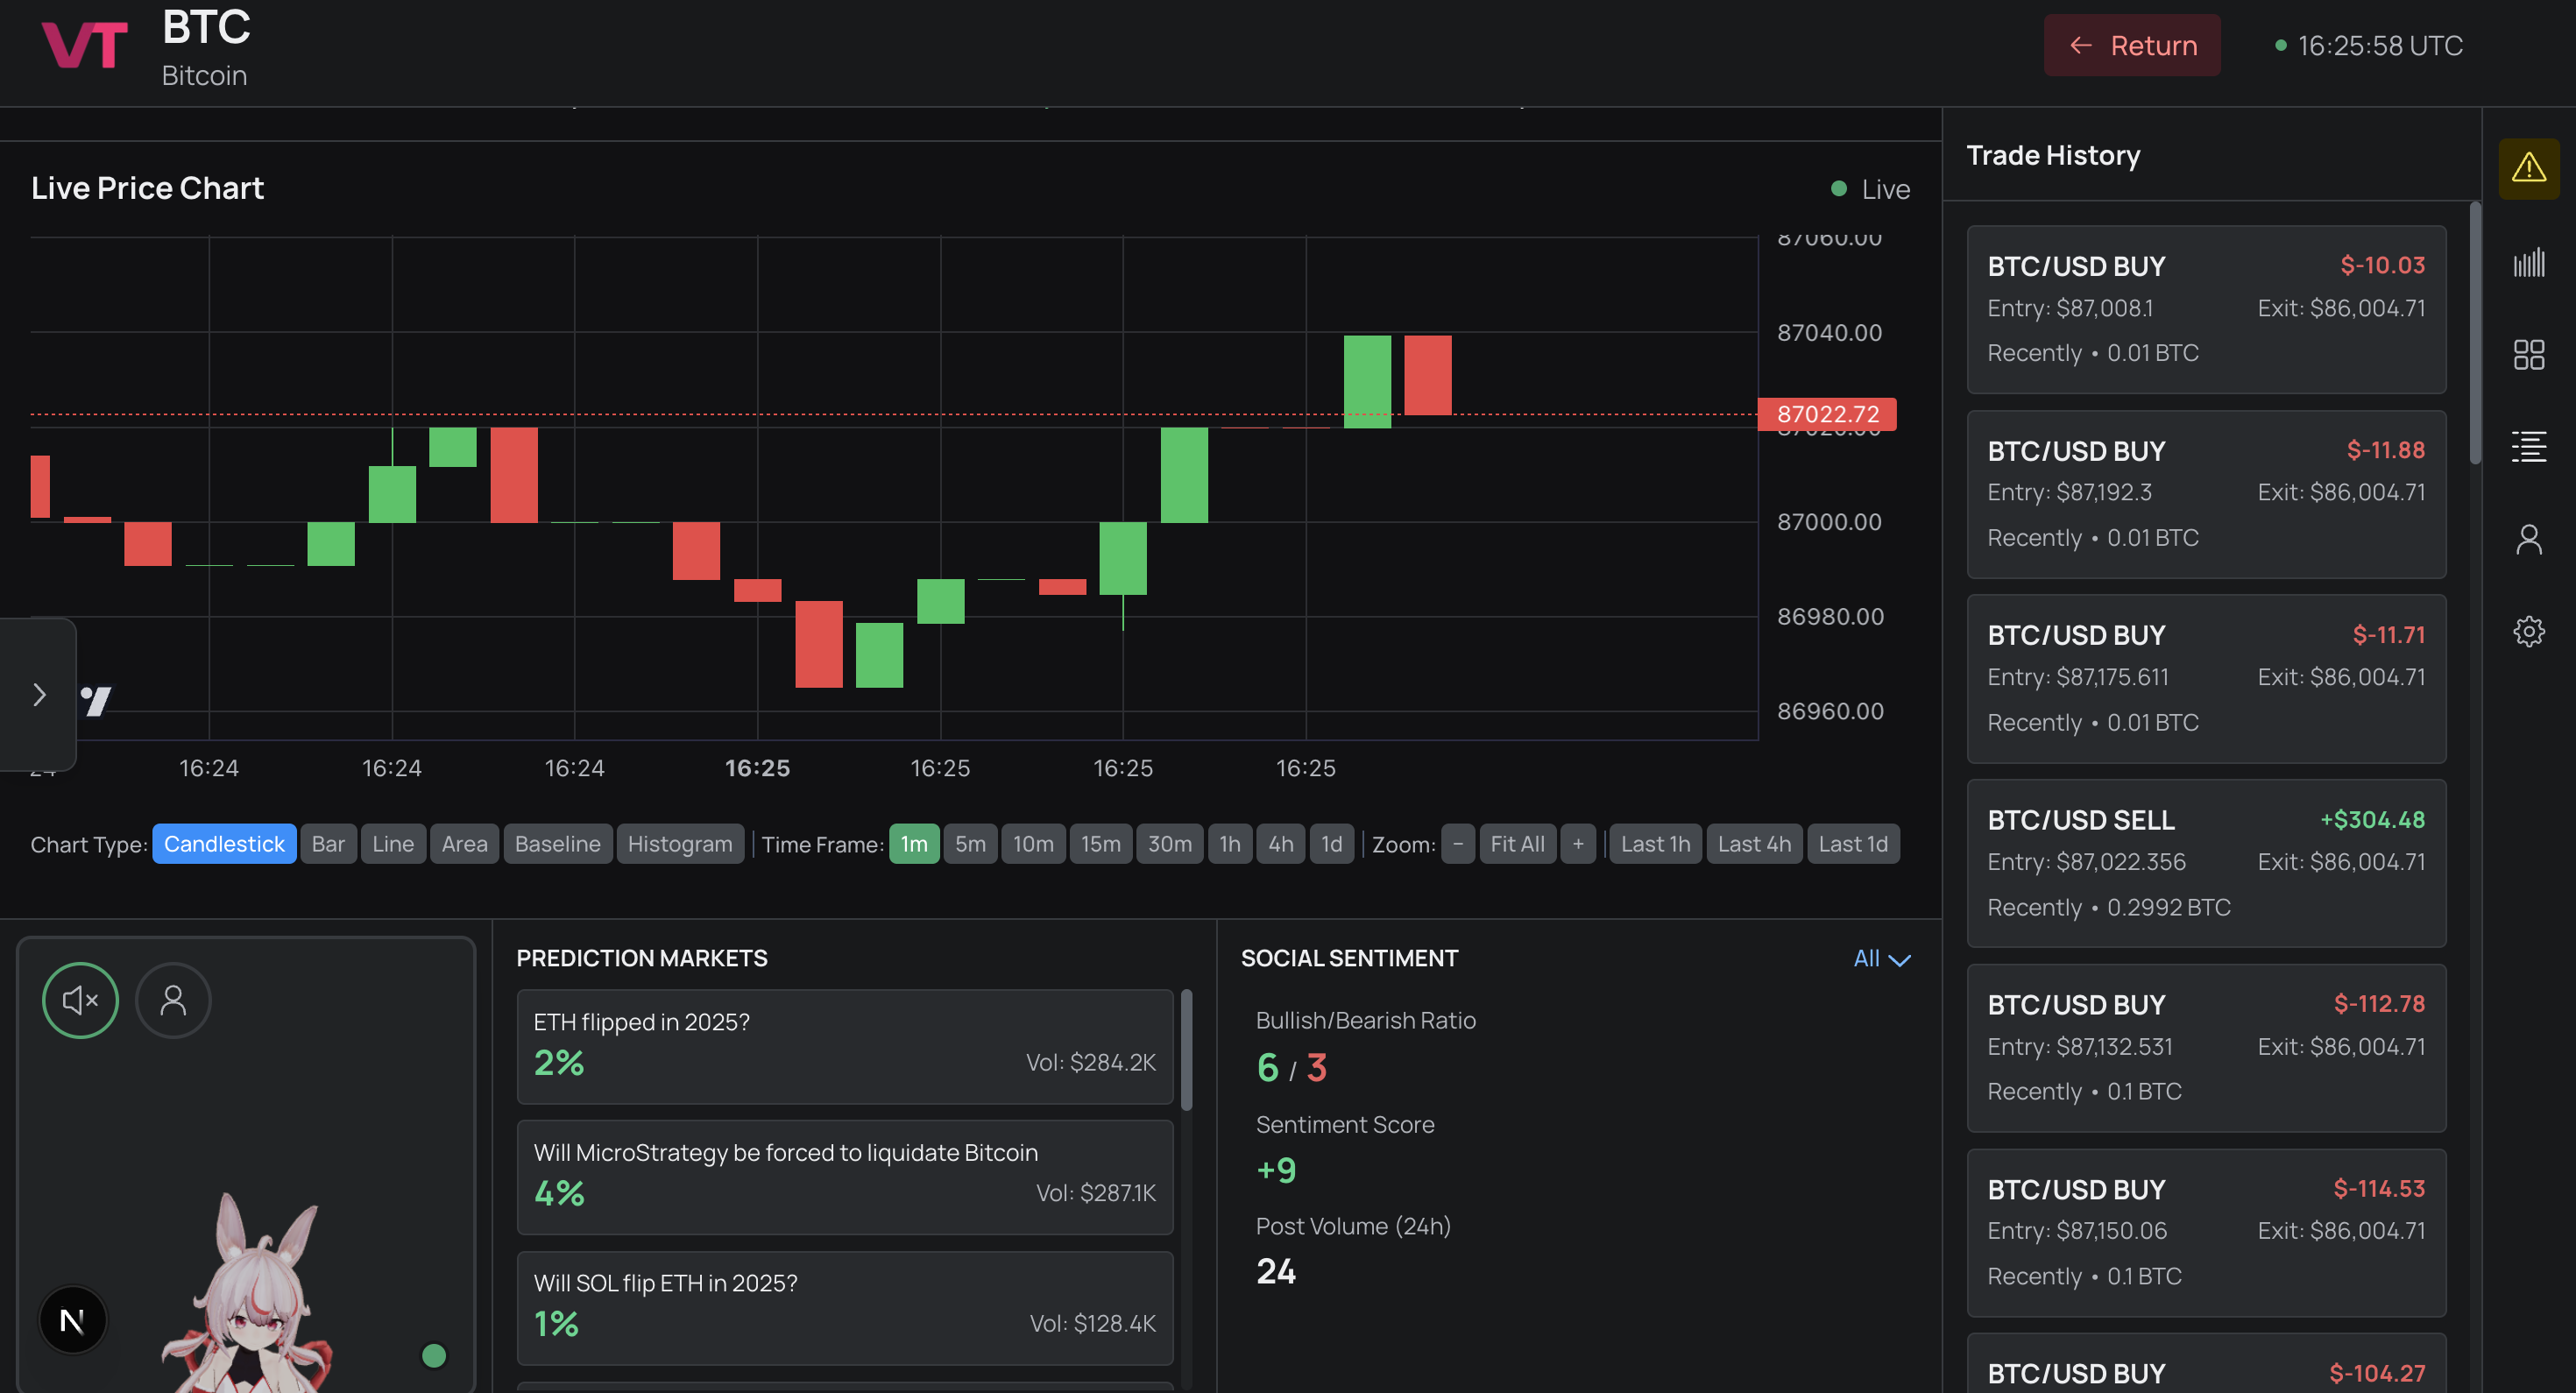Select the Line chart type
The height and width of the screenshot is (1393, 2576).
(x=392, y=844)
